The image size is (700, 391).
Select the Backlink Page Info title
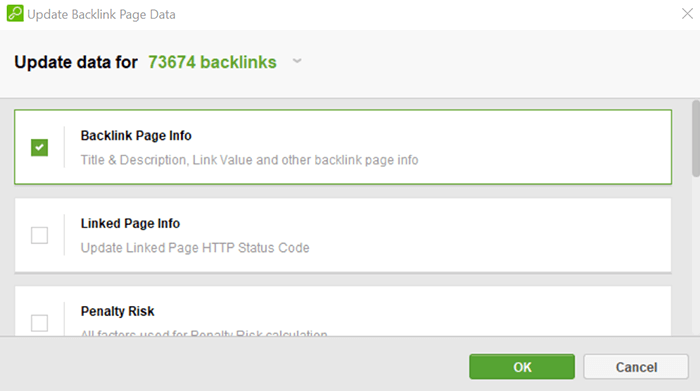click(136, 136)
